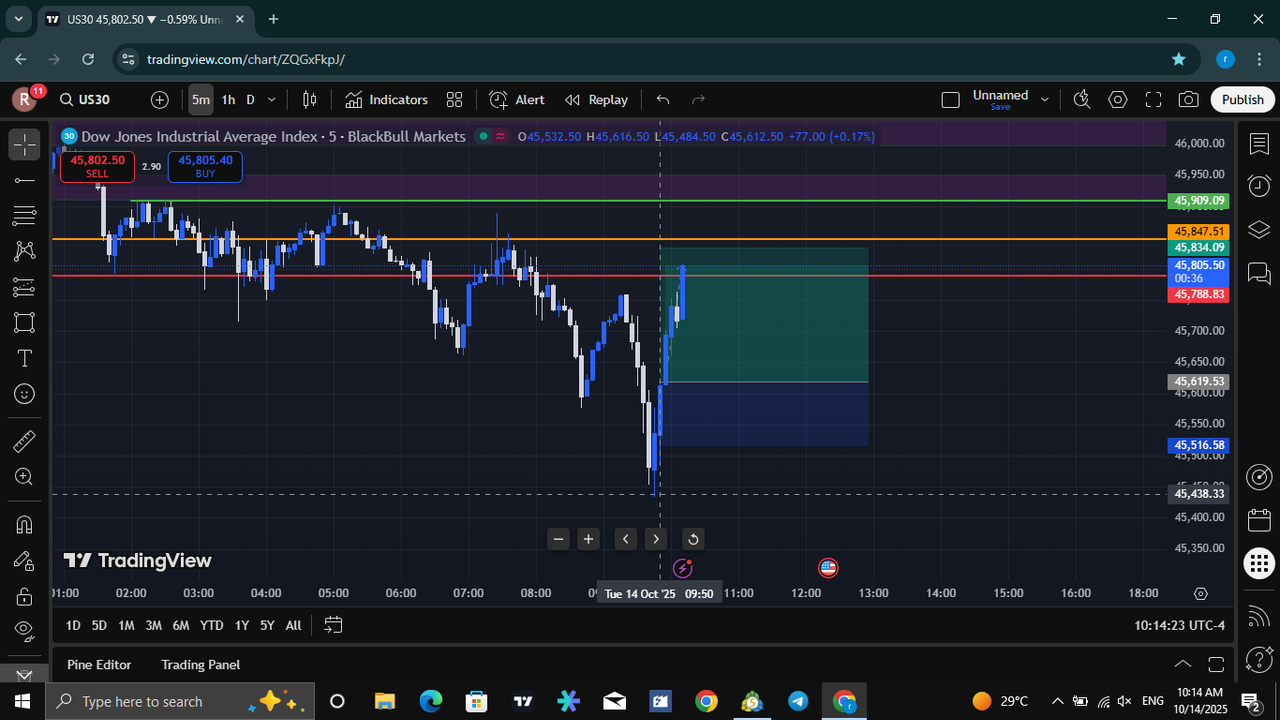Select the YTD date range
Screen dimensions: 1280x720
(x=211, y=625)
